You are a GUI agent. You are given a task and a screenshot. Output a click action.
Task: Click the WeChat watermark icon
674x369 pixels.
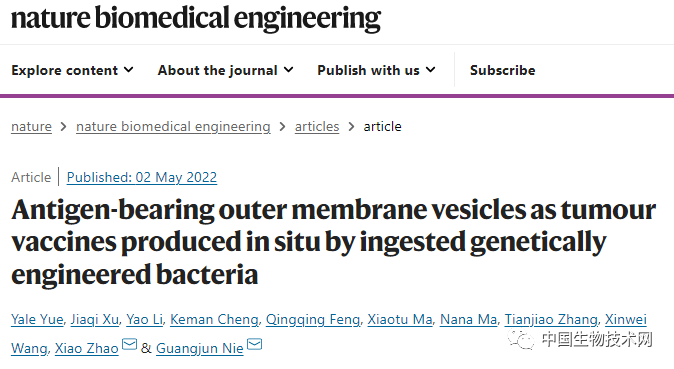(x=521, y=340)
